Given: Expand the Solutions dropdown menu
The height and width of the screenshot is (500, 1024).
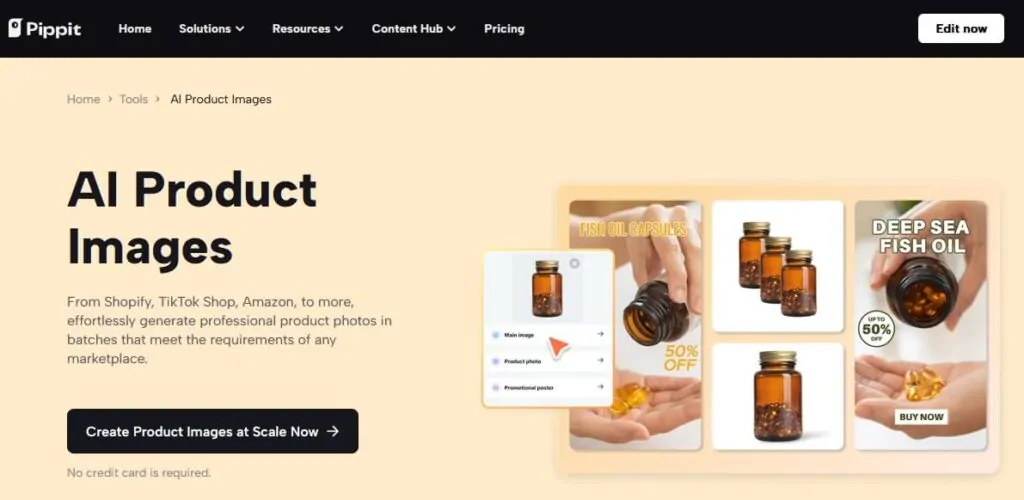Looking at the screenshot, I should [212, 29].
